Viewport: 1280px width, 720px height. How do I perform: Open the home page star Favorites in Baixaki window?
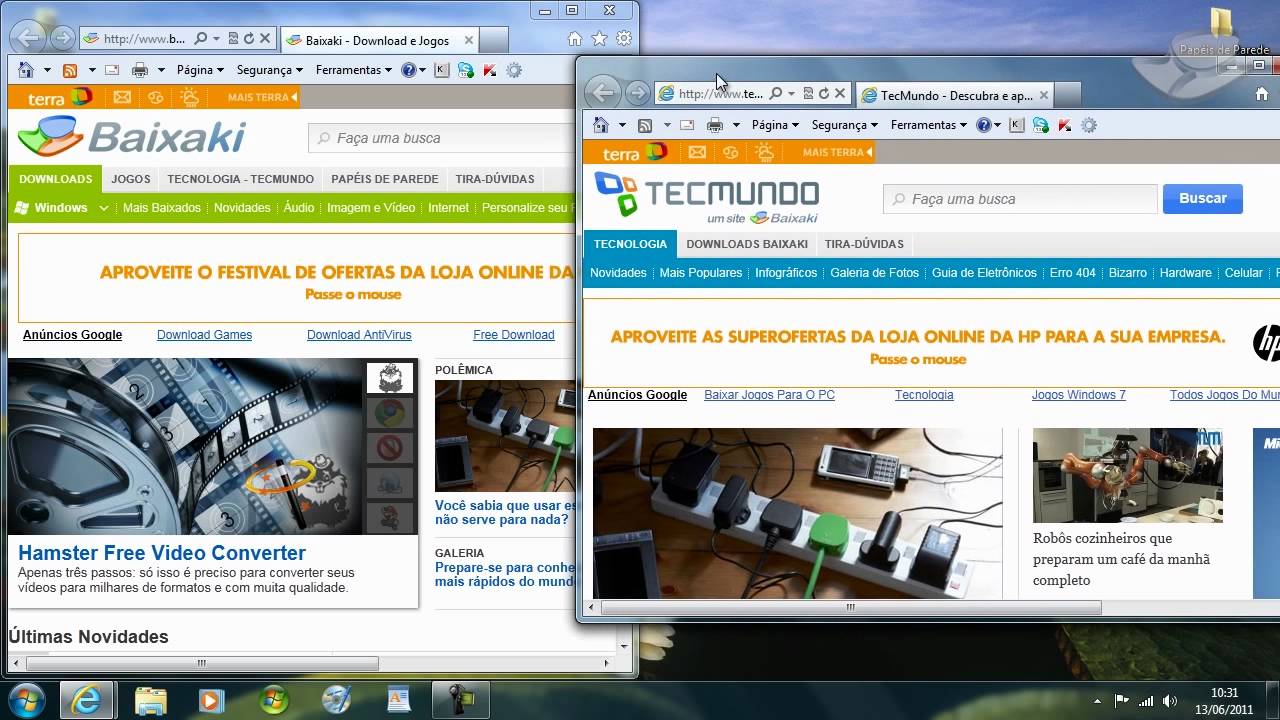[x=599, y=39]
